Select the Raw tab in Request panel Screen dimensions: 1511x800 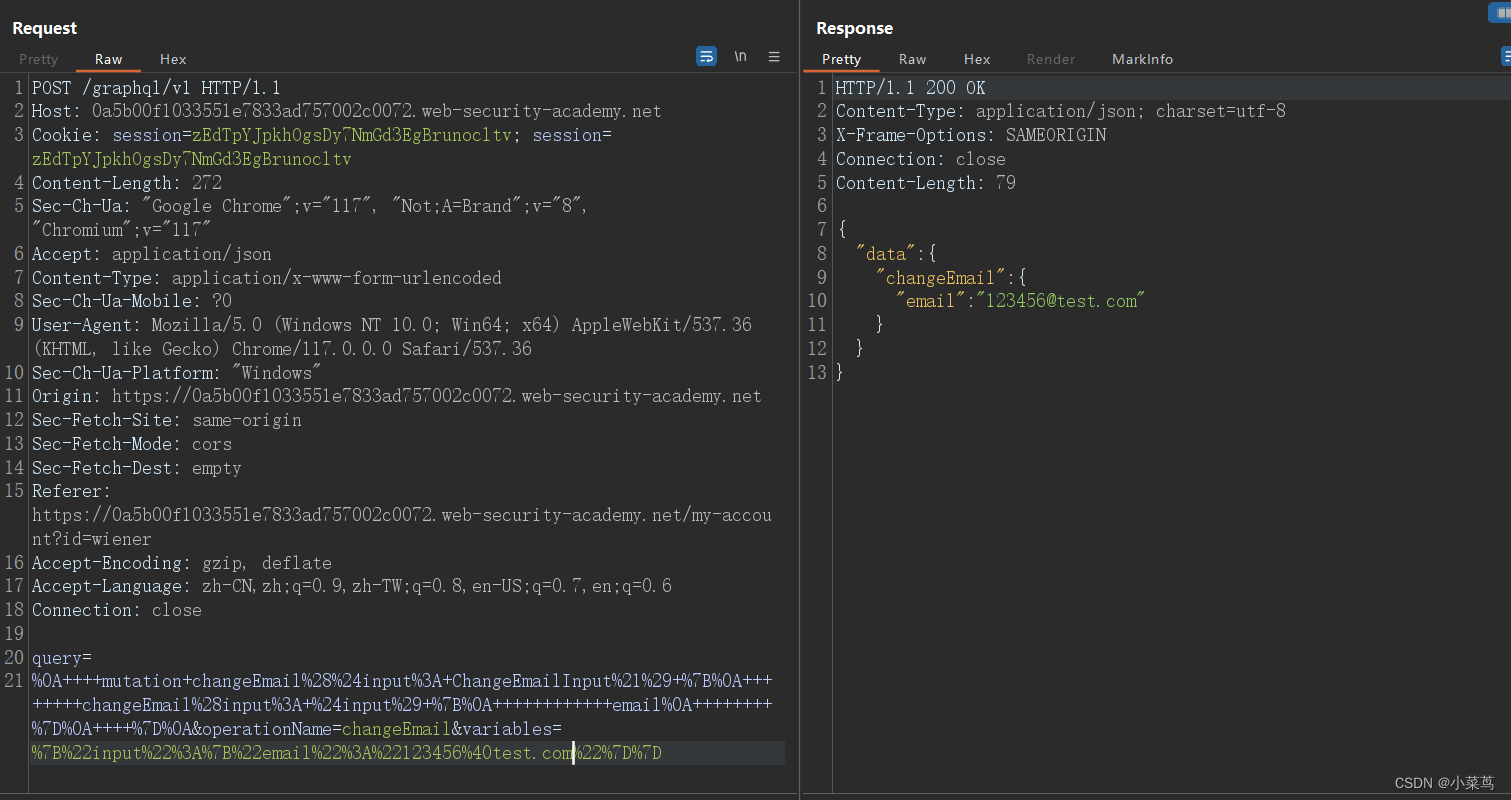(x=108, y=59)
